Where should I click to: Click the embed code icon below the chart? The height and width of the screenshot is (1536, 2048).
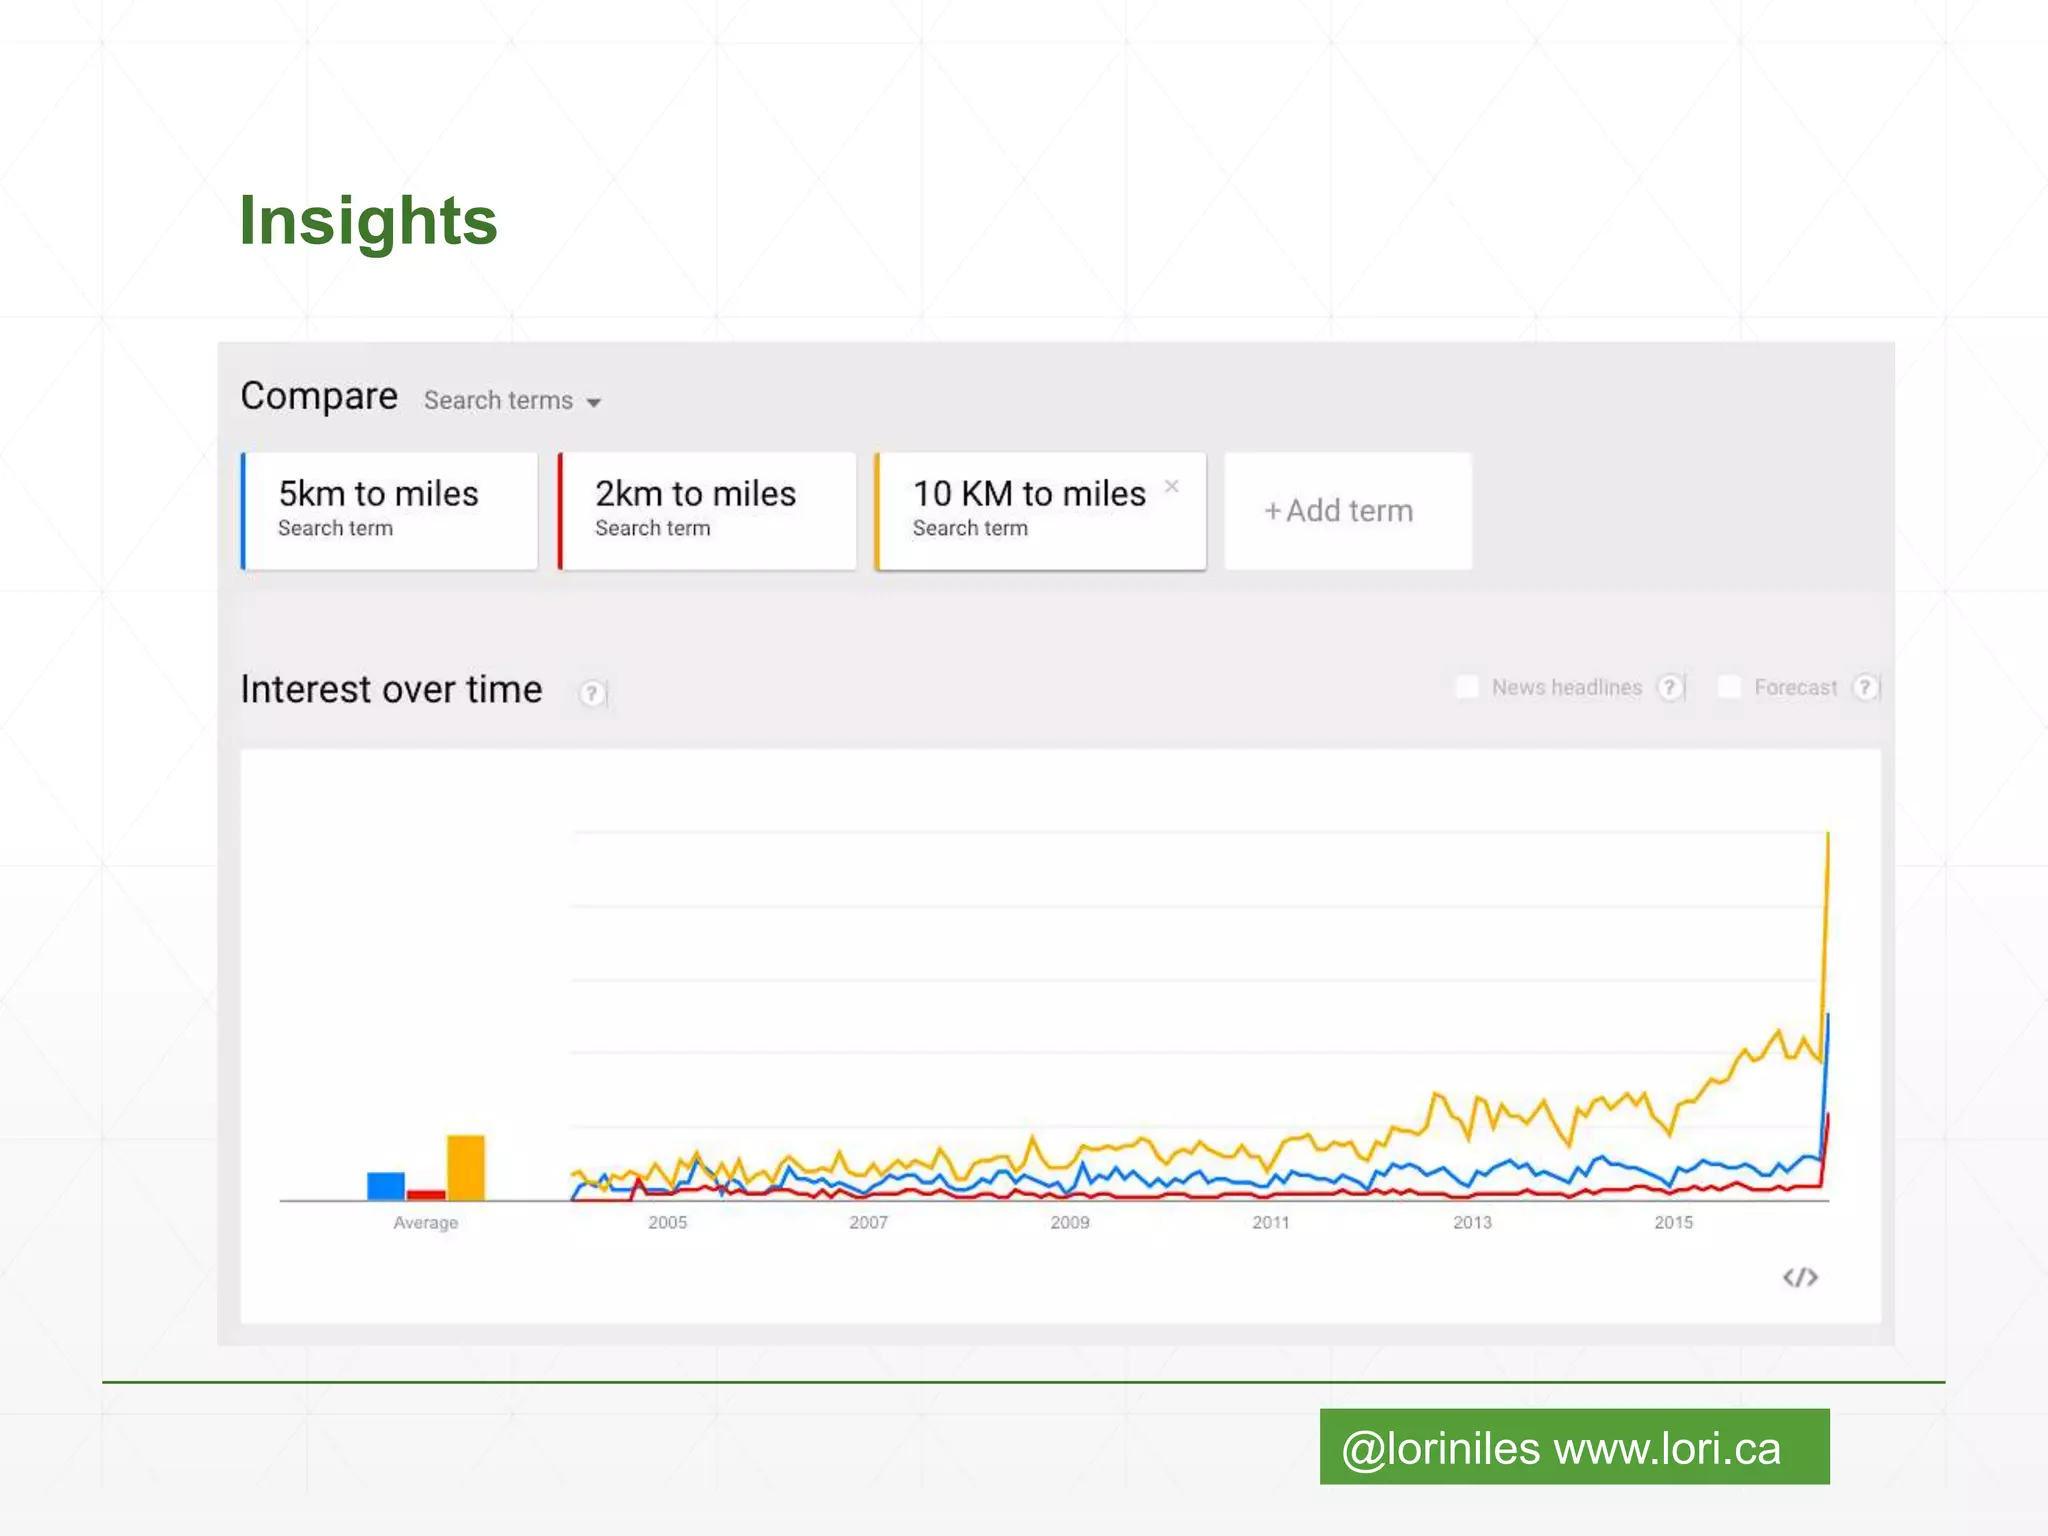[1800, 1277]
